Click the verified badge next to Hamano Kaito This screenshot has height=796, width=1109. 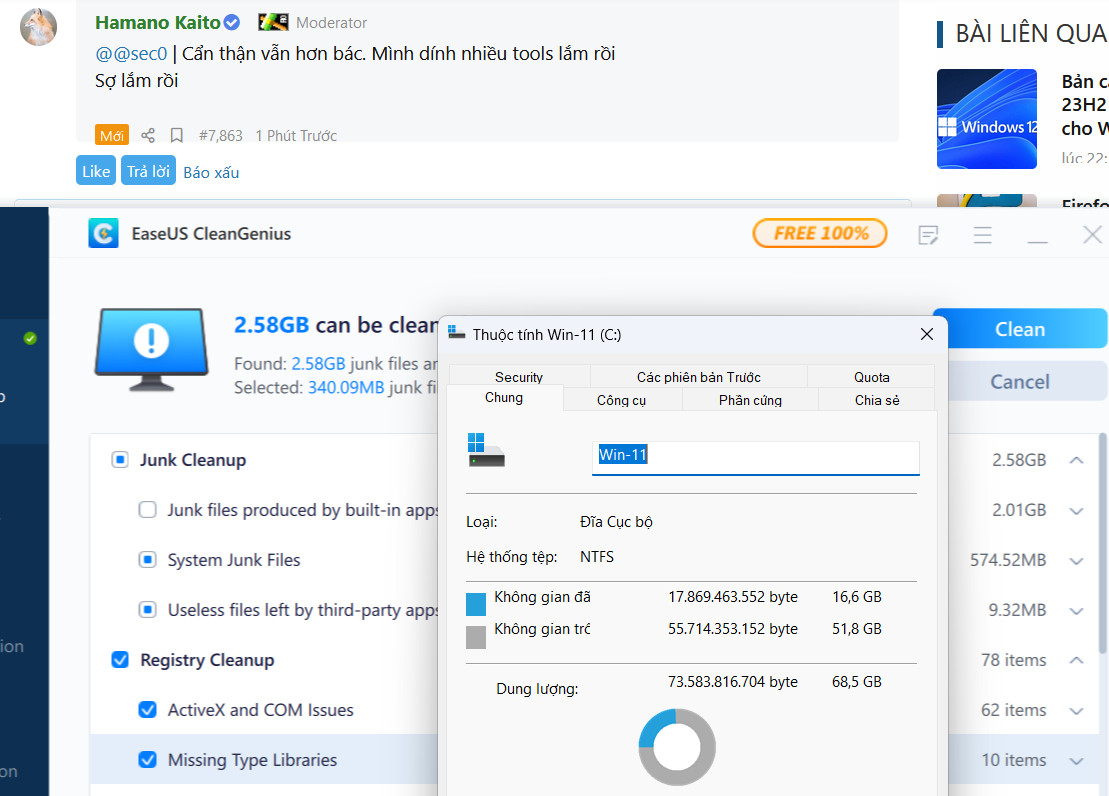point(232,23)
